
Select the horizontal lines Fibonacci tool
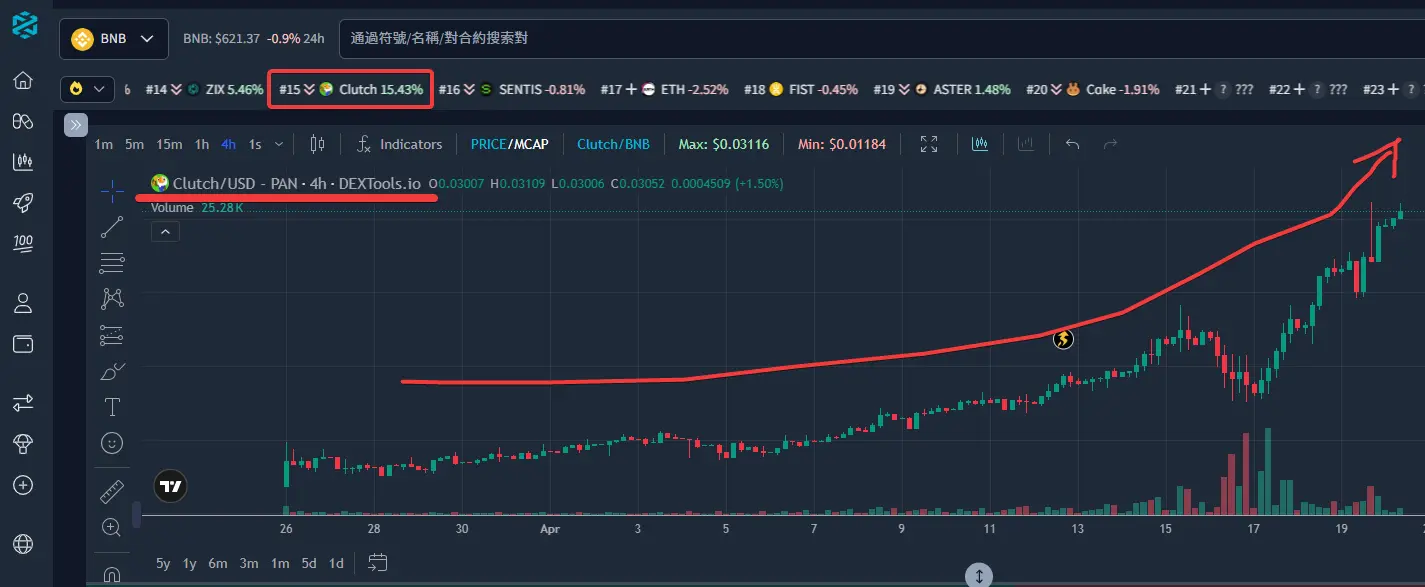113,263
